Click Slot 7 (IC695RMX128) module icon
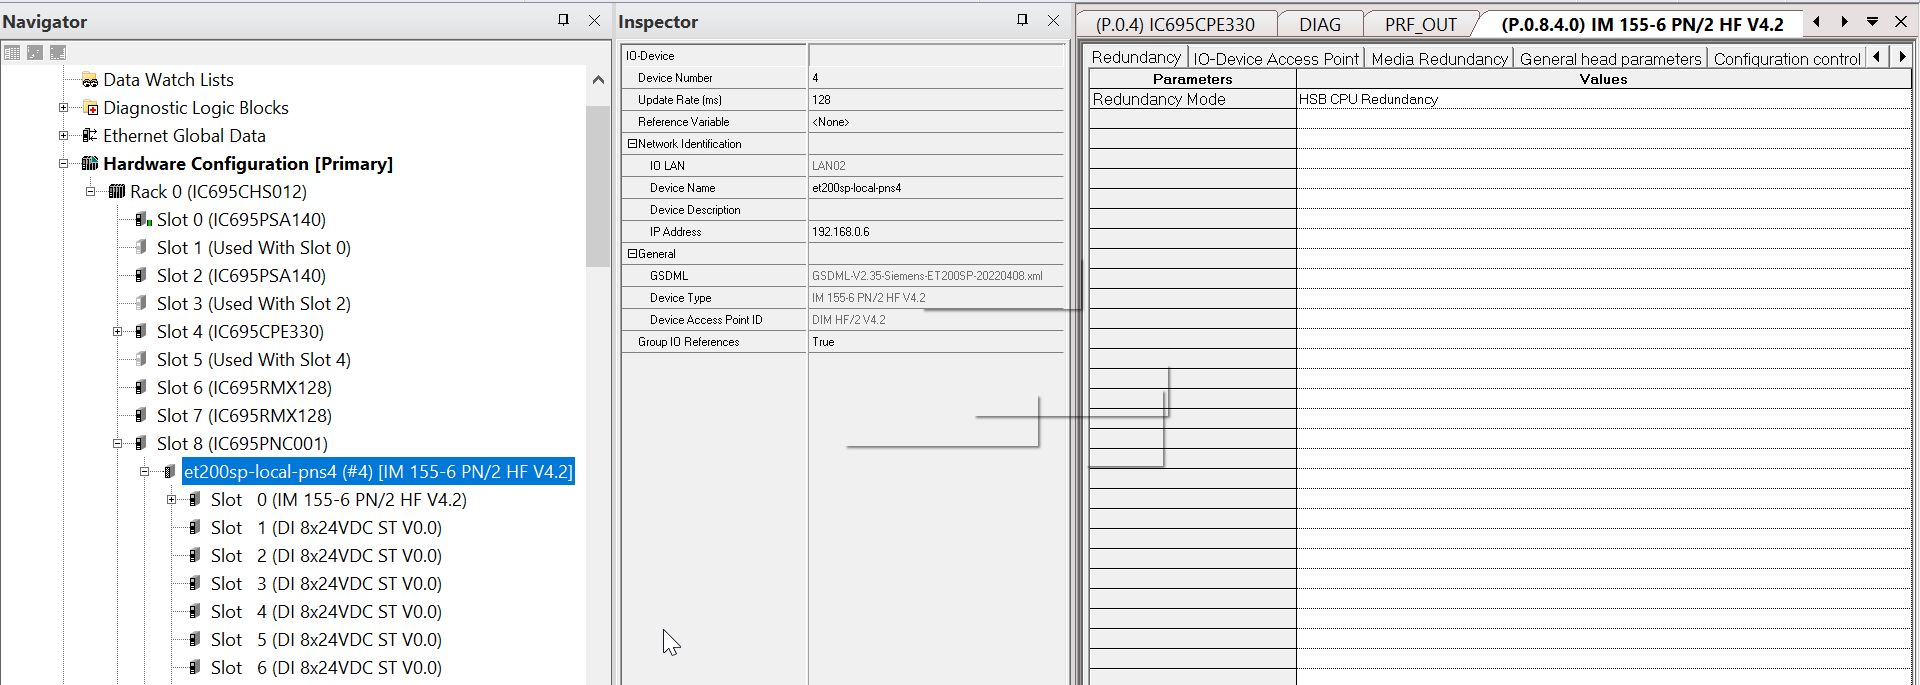The height and width of the screenshot is (685, 1920). [141, 416]
